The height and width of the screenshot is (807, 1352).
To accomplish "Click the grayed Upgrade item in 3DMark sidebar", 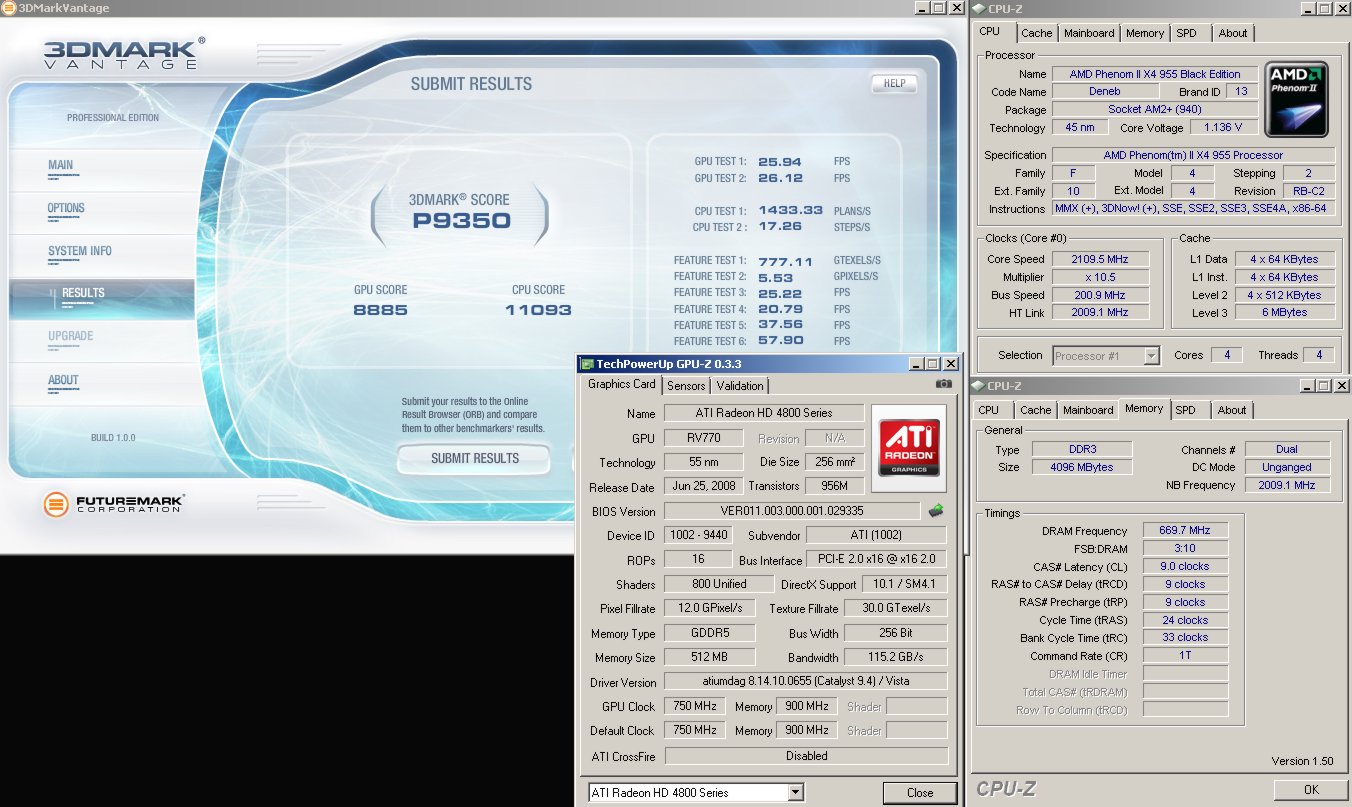I will tap(70, 336).
